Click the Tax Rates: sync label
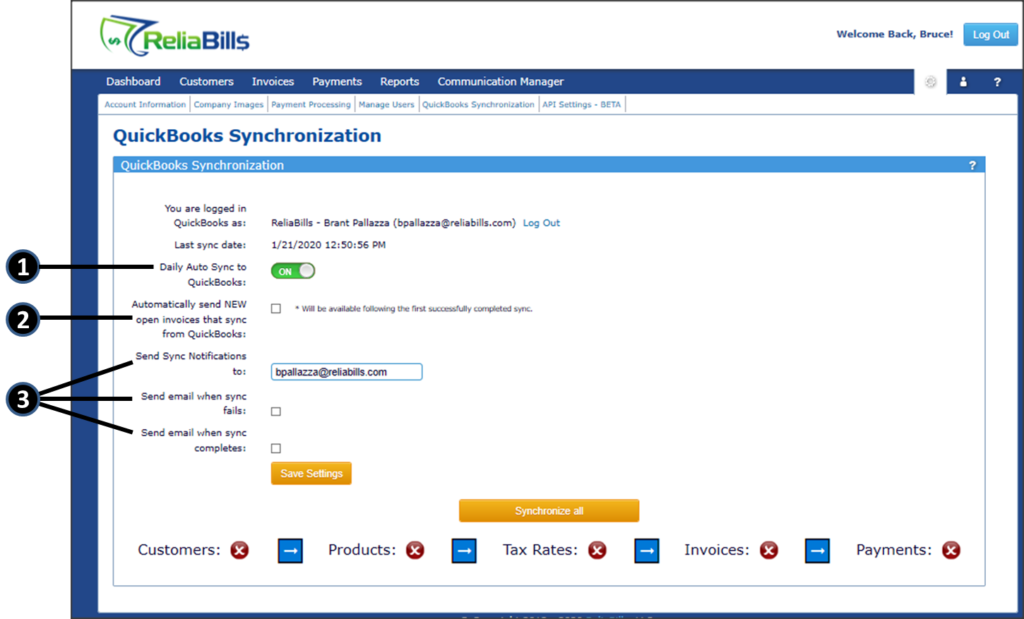Screen dimensions: 1024x619 click(540, 550)
